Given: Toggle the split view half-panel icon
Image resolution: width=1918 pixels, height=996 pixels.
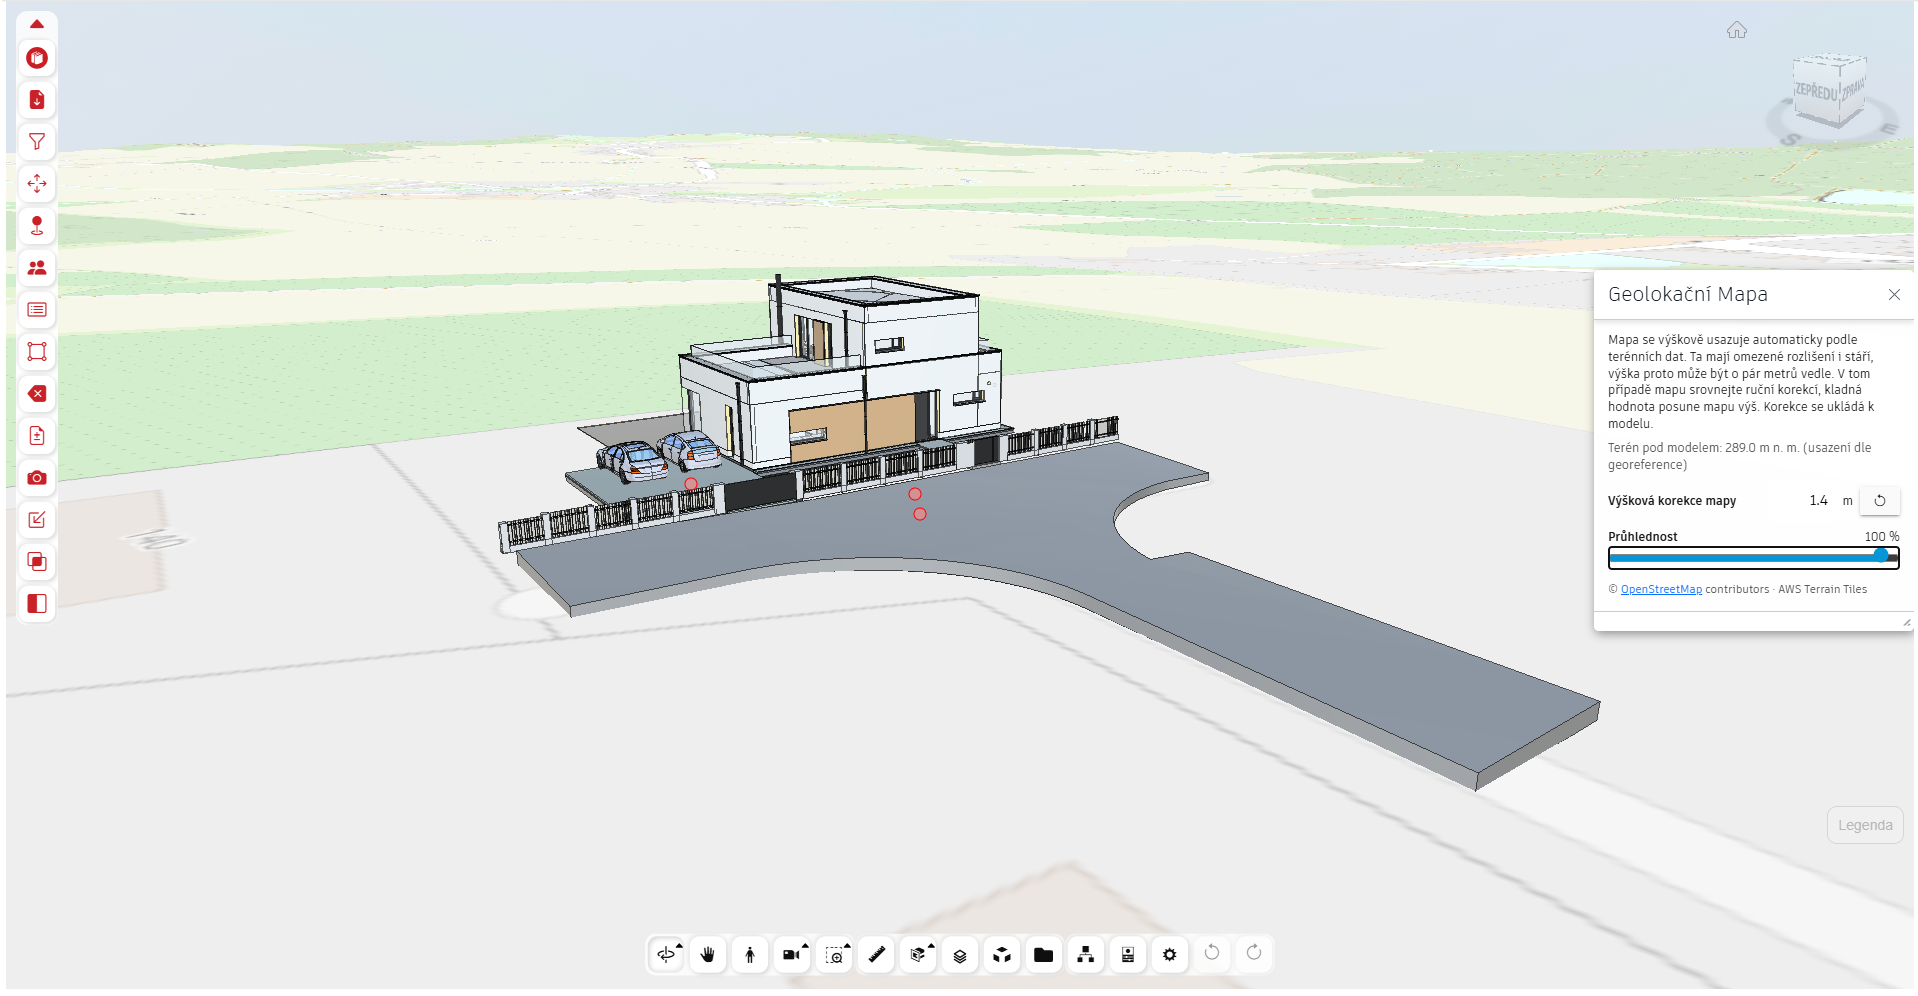Looking at the screenshot, I should click(37, 604).
